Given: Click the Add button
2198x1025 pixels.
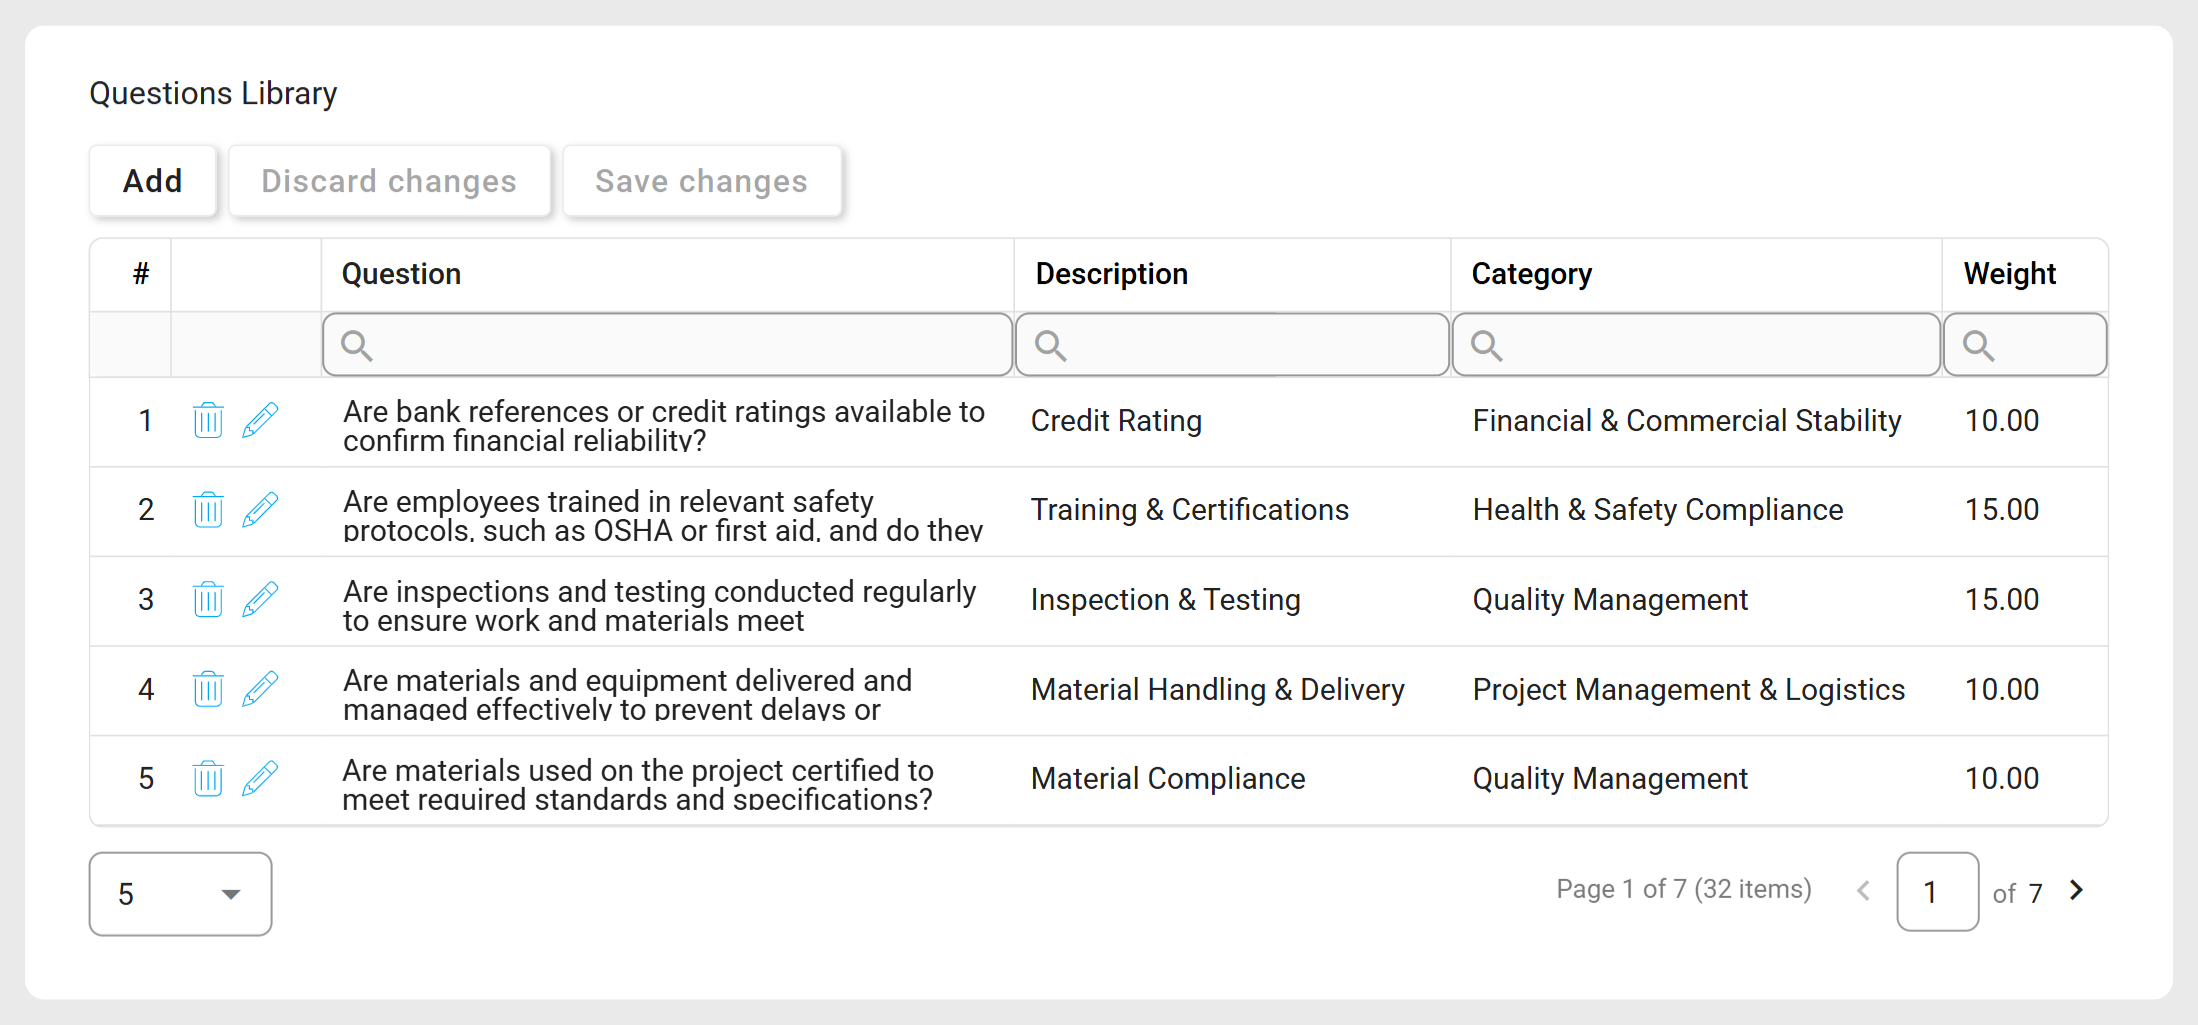Looking at the screenshot, I should click(153, 181).
